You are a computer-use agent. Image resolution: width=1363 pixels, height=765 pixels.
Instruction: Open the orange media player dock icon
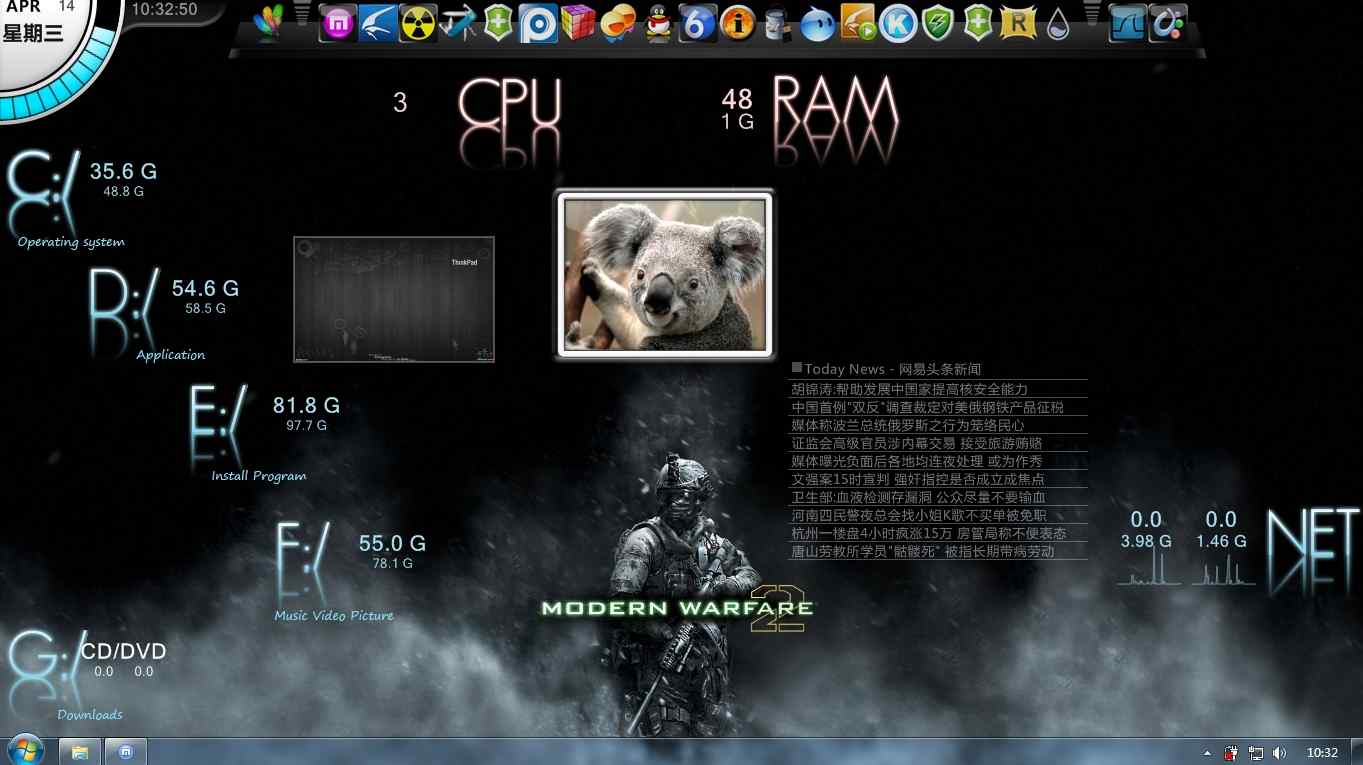click(858, 23)
